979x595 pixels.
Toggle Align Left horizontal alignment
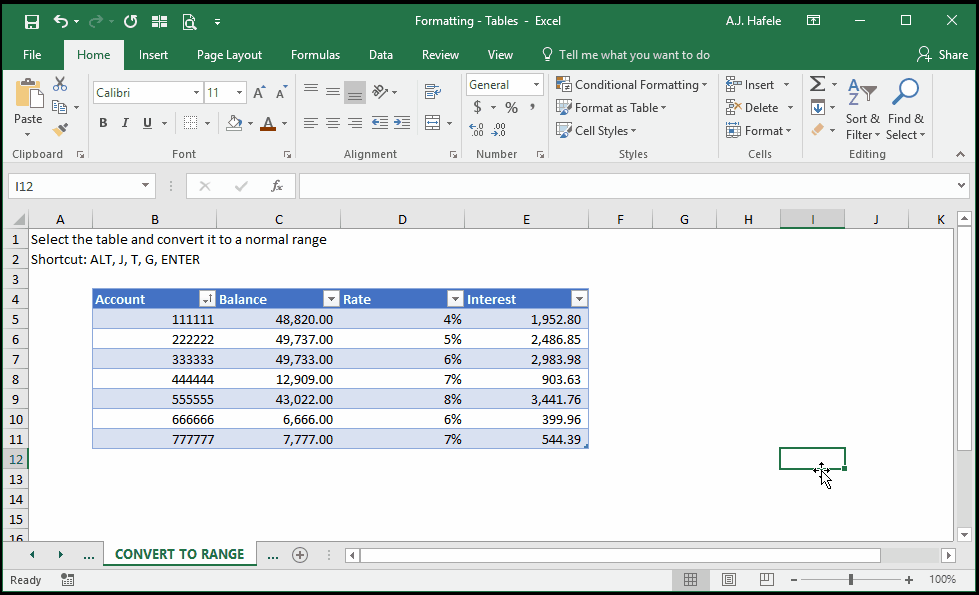[311, 122]
